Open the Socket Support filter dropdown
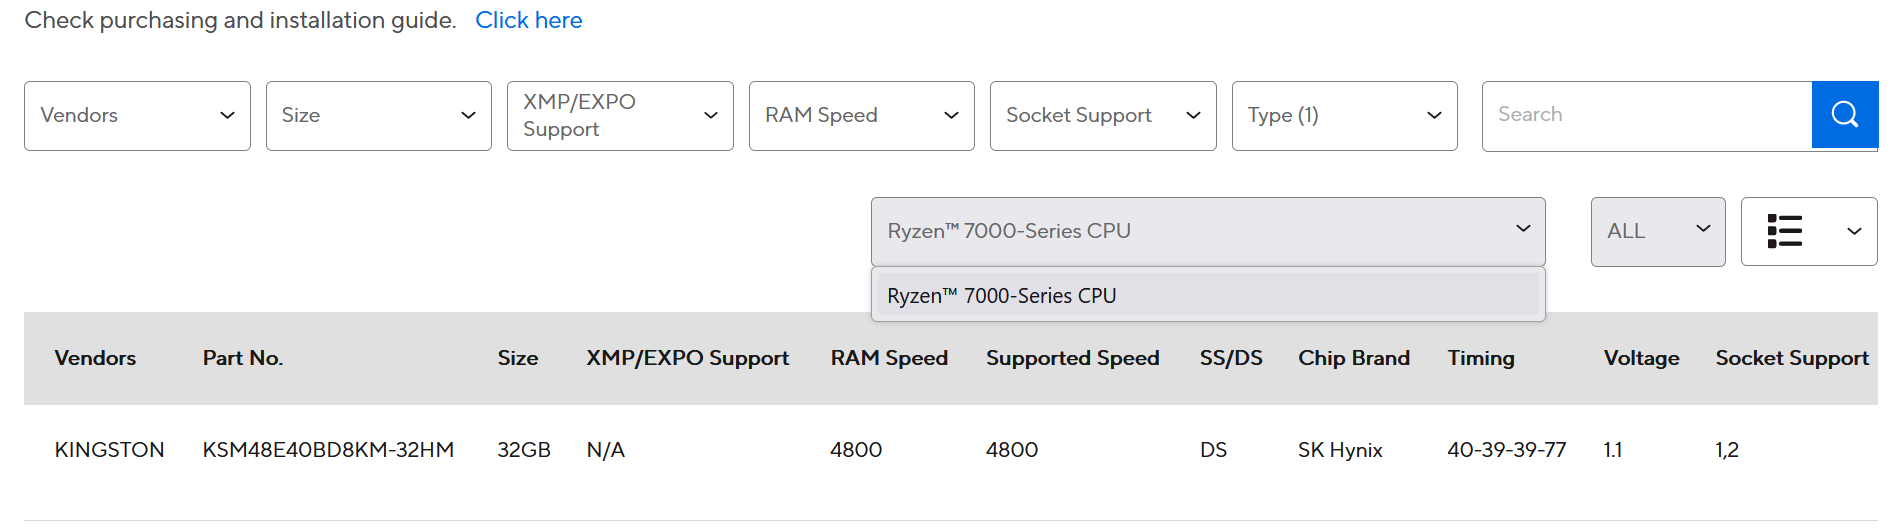This screenshot has height=531, width=1903. pyautogui.click(x=1102, y=116)
